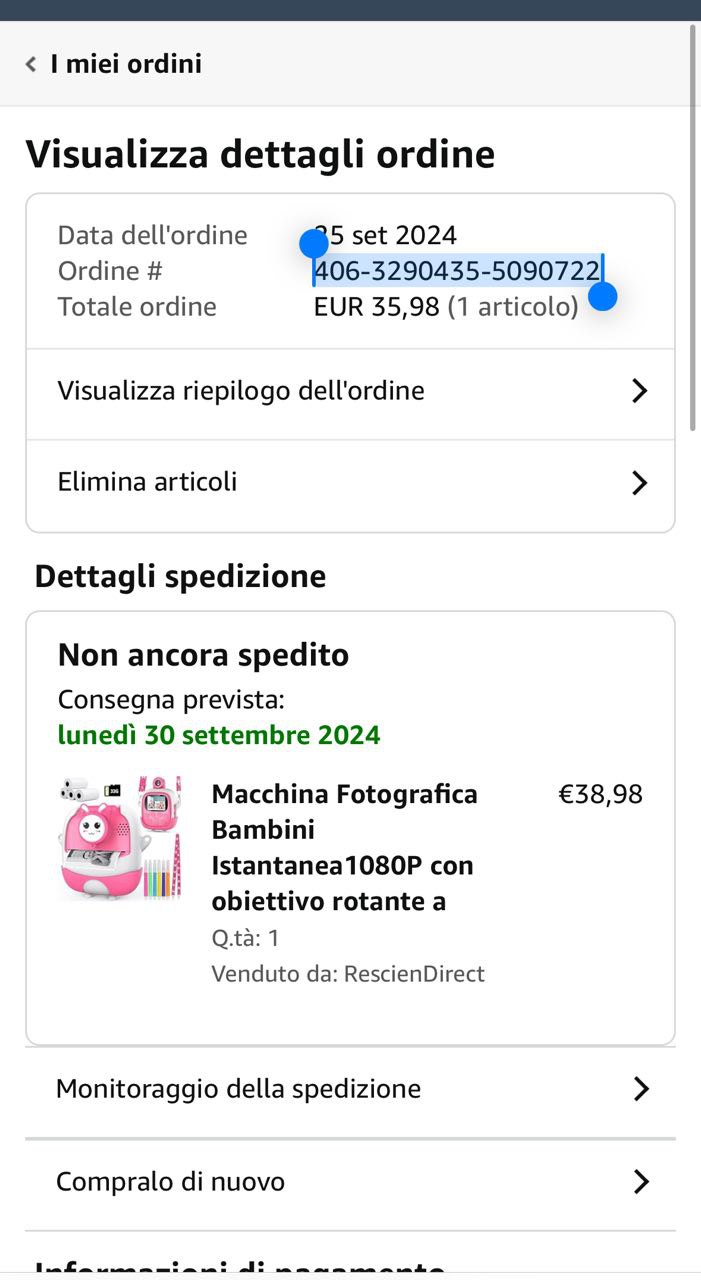The image size is (701, 1280).
Task: Click the seller name RescienDirect
Action: click(x=414, y=974)
